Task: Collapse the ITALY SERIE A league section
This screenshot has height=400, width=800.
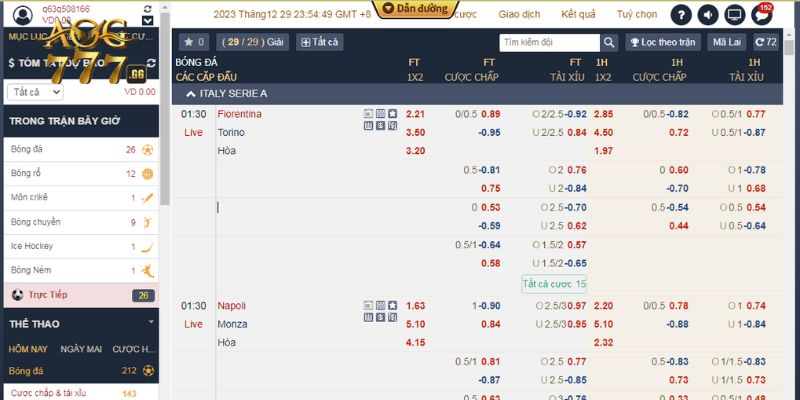Action: click(x=190, y=93)
